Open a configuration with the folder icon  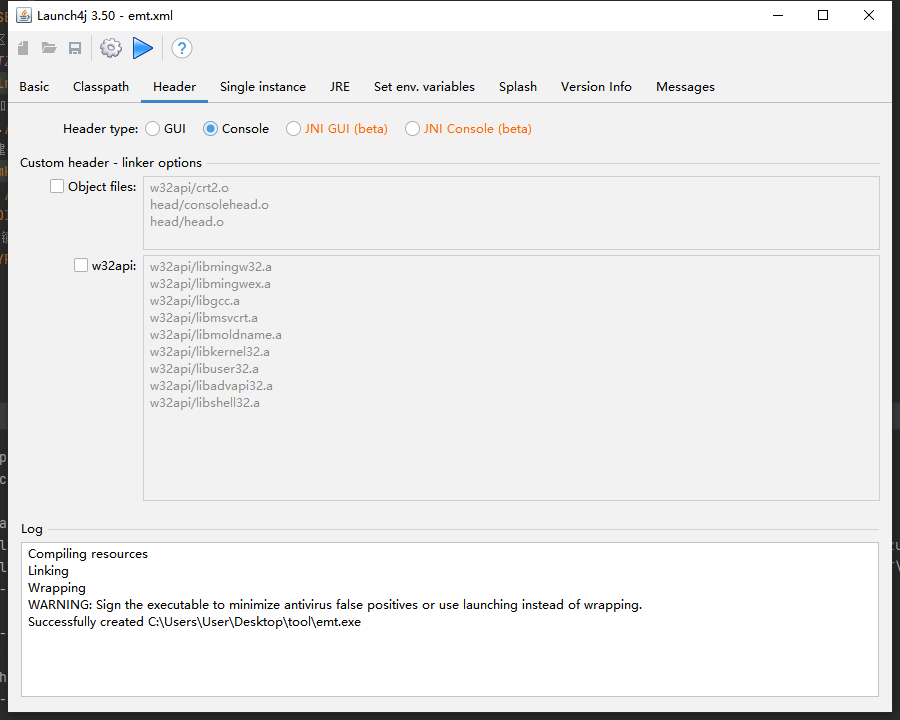click(49, 48)
